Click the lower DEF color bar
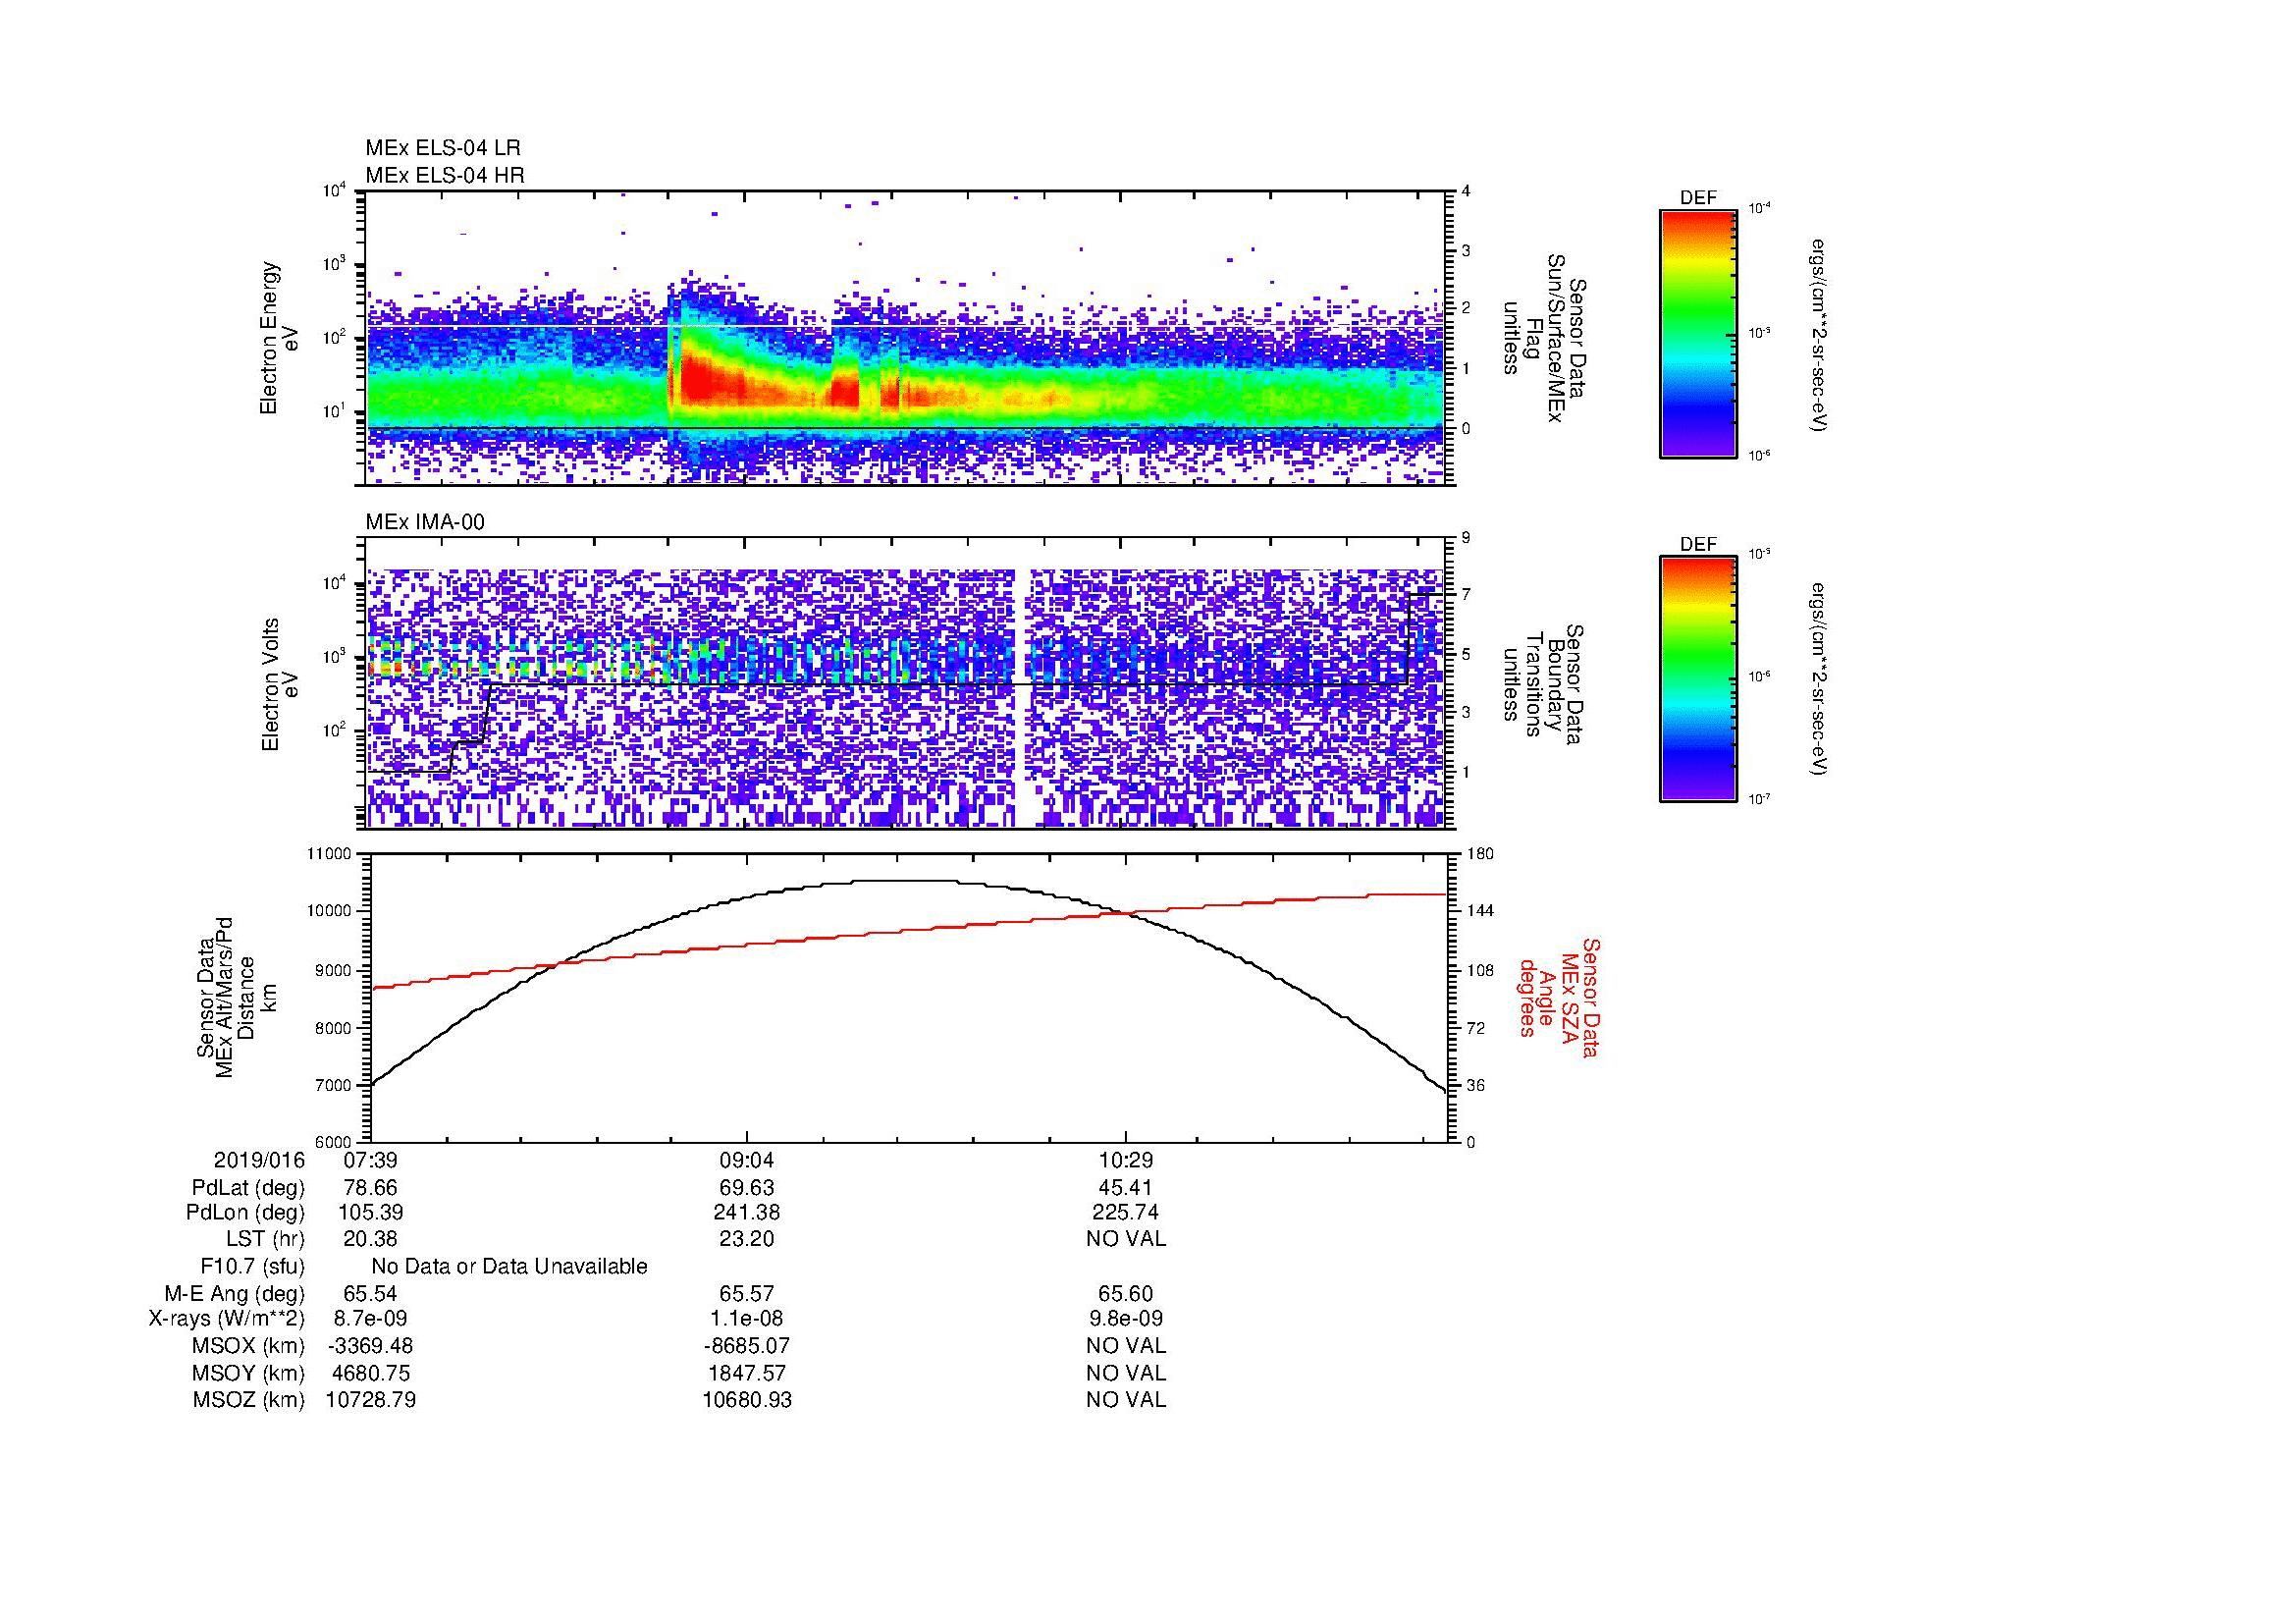This screenshot has height=1623, width=2296. click(x=1698, y=679)
